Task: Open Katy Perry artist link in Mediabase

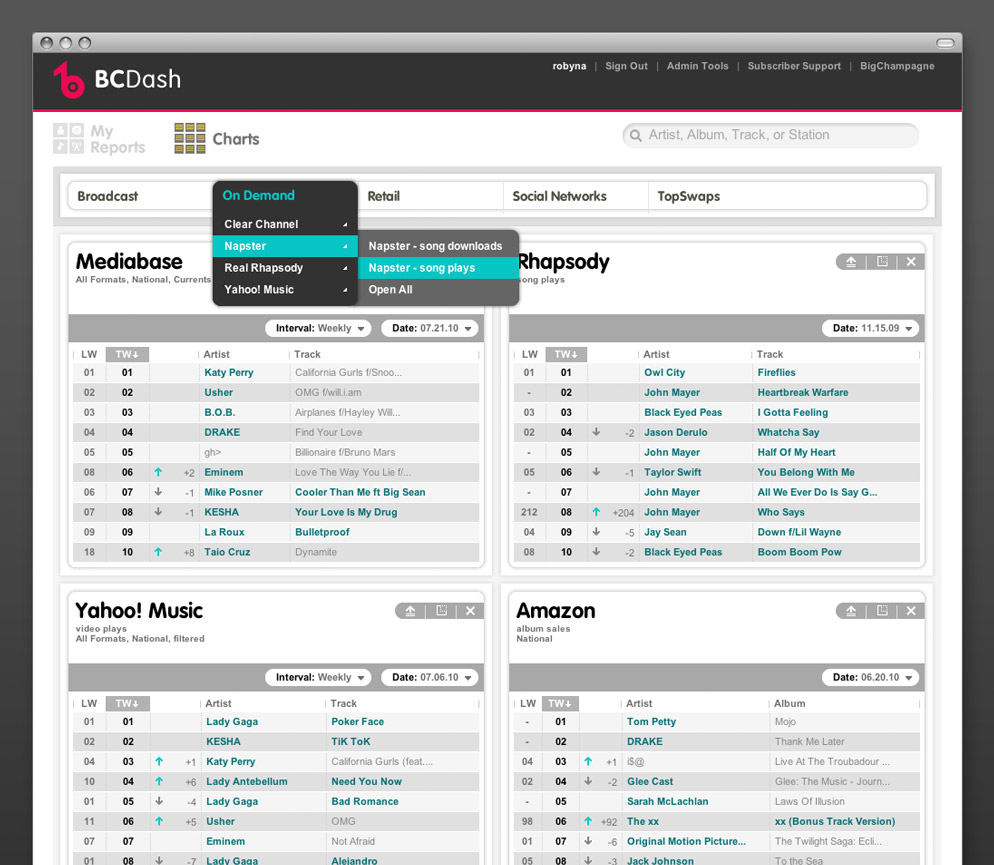Action: pos(229,373)
